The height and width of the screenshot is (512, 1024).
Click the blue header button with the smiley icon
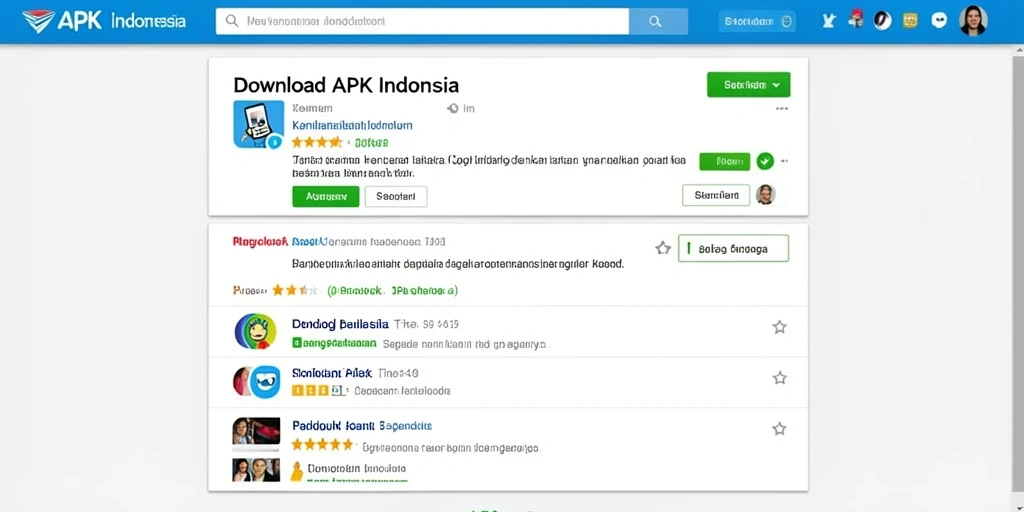pos(758,21)
